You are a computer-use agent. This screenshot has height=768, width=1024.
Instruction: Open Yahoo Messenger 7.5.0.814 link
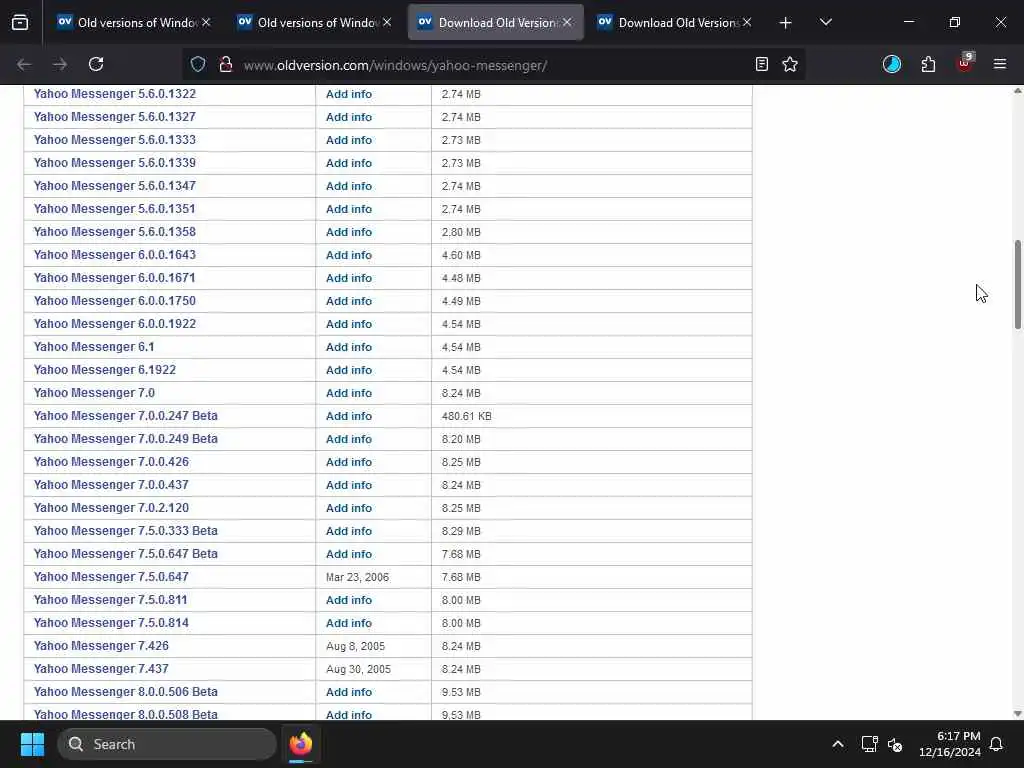coord(111,622)
